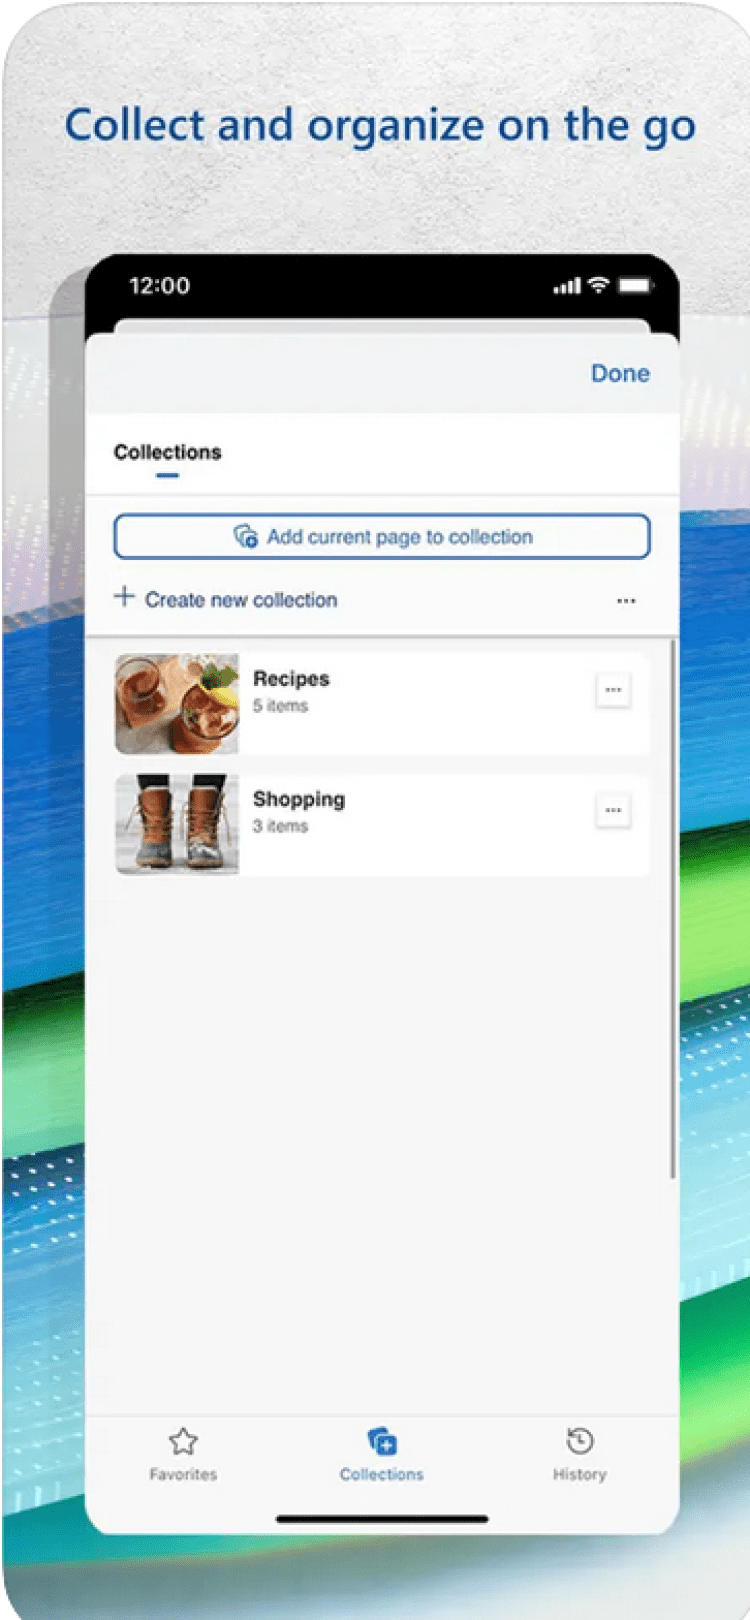750x1620 pixels.
Task: Tap the Wi-Fi status icon
Action: coord(598,285)
